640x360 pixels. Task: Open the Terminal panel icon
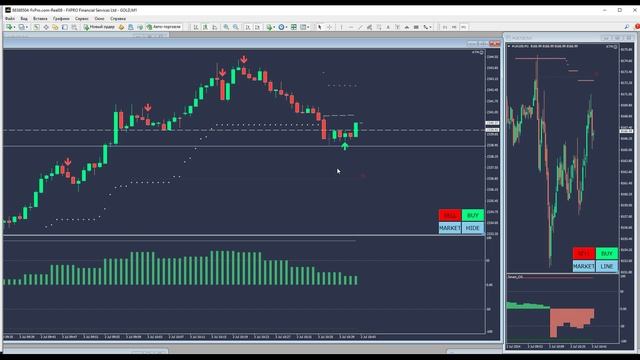(x=64, y=27)
